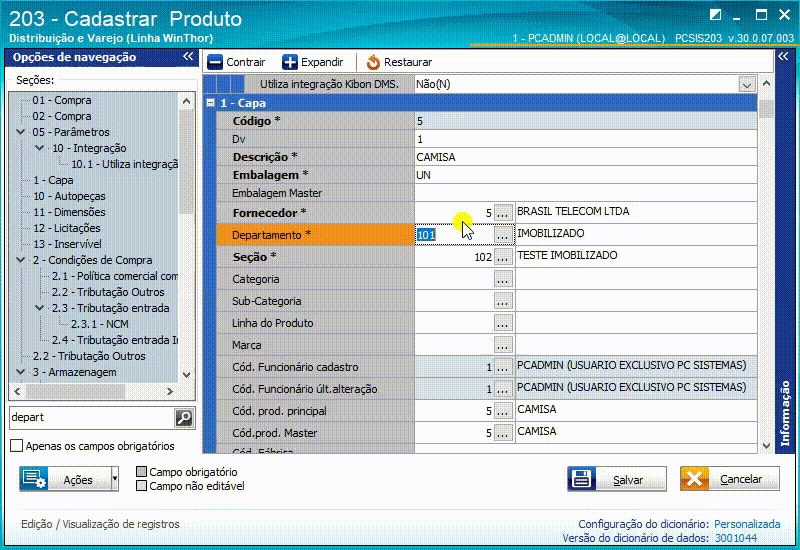The height and width of the screenshot is (550, 800).
Task: Collapse 05 - Parâmetros tree node
Action: 21,132
